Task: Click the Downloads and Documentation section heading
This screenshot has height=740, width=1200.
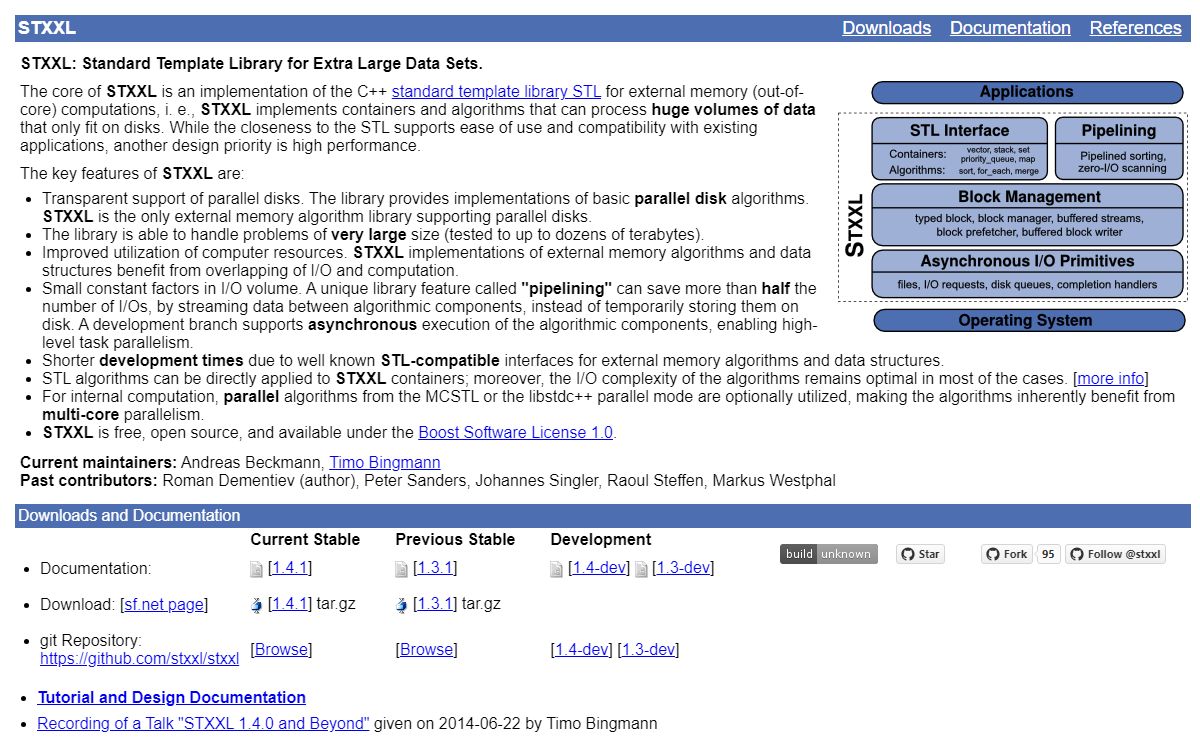Action: (x=129, y=516)
